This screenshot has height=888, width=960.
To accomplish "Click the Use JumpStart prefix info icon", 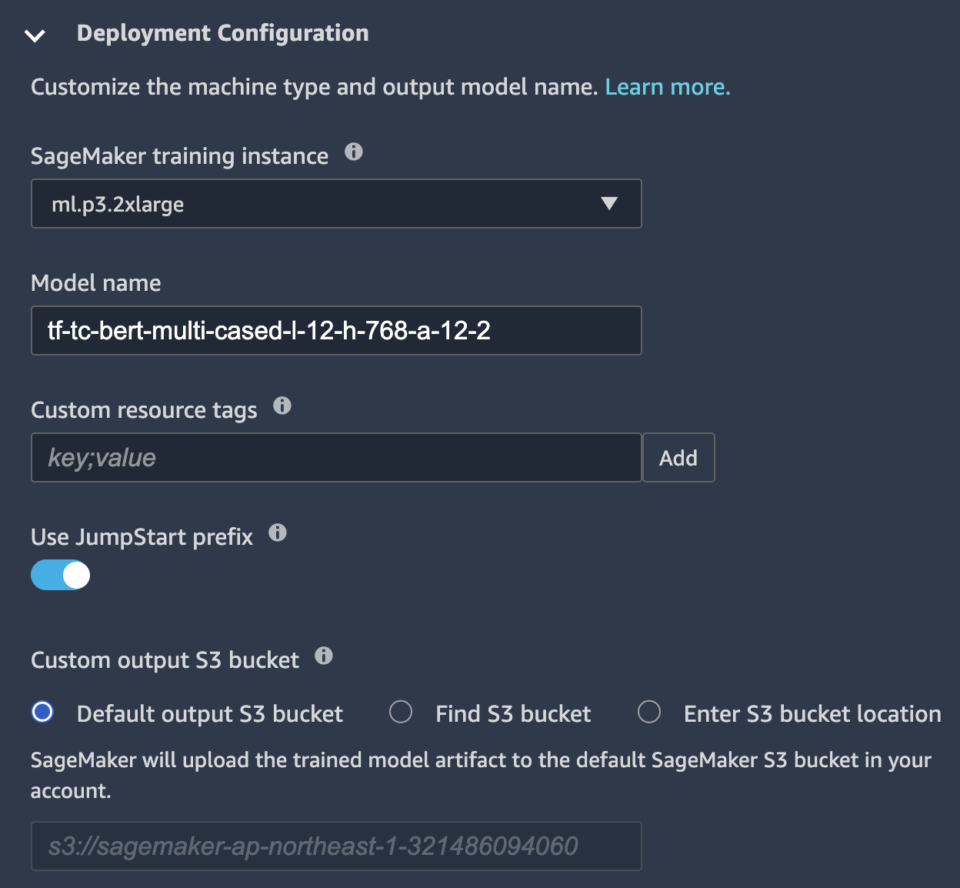I will point(277,532).
